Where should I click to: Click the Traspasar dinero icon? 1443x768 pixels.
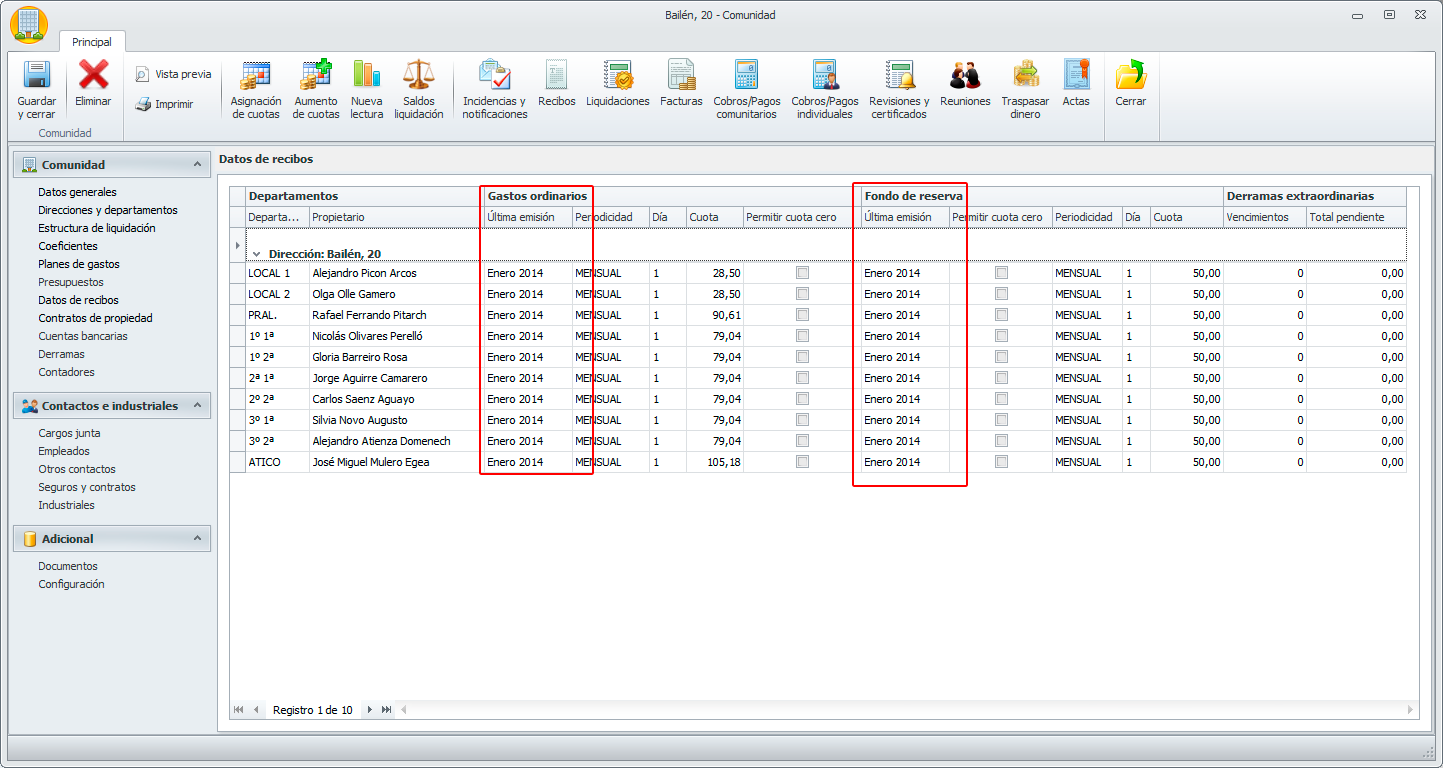pyautogui.click(x=1025, y=75)
